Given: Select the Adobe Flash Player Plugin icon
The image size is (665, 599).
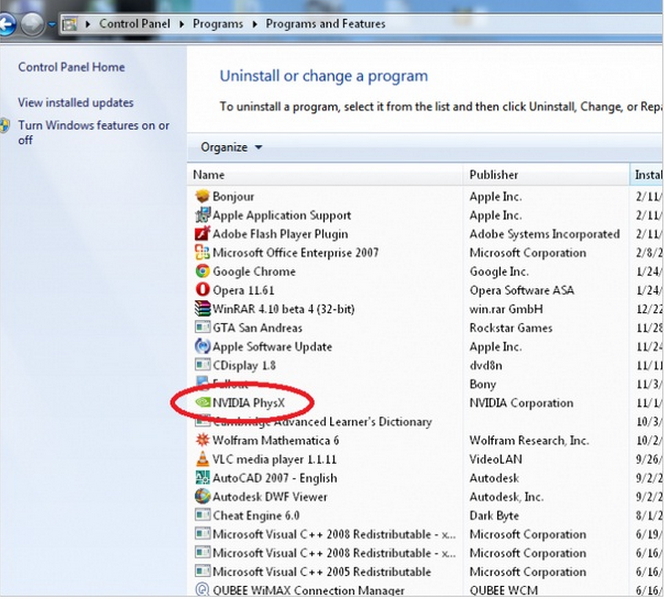Looking at the screenshot, I should click(x=202, y=234).
